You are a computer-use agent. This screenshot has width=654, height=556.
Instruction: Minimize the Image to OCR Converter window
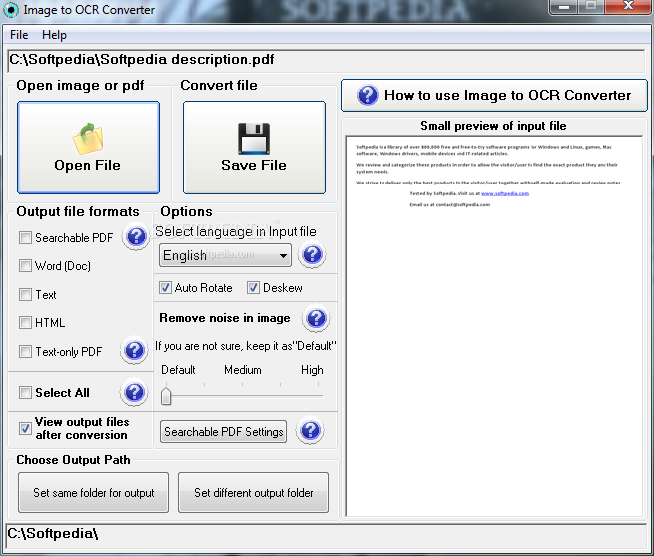pos(564,7)
